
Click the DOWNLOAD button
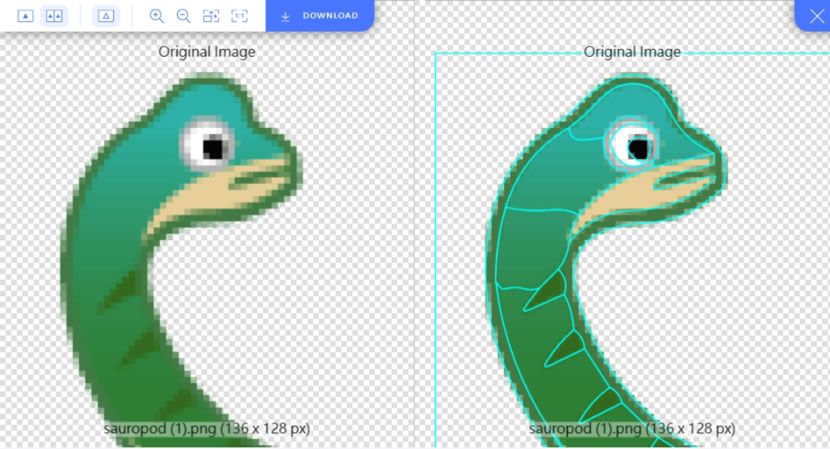pyautogui.click(x=320, y=16)
